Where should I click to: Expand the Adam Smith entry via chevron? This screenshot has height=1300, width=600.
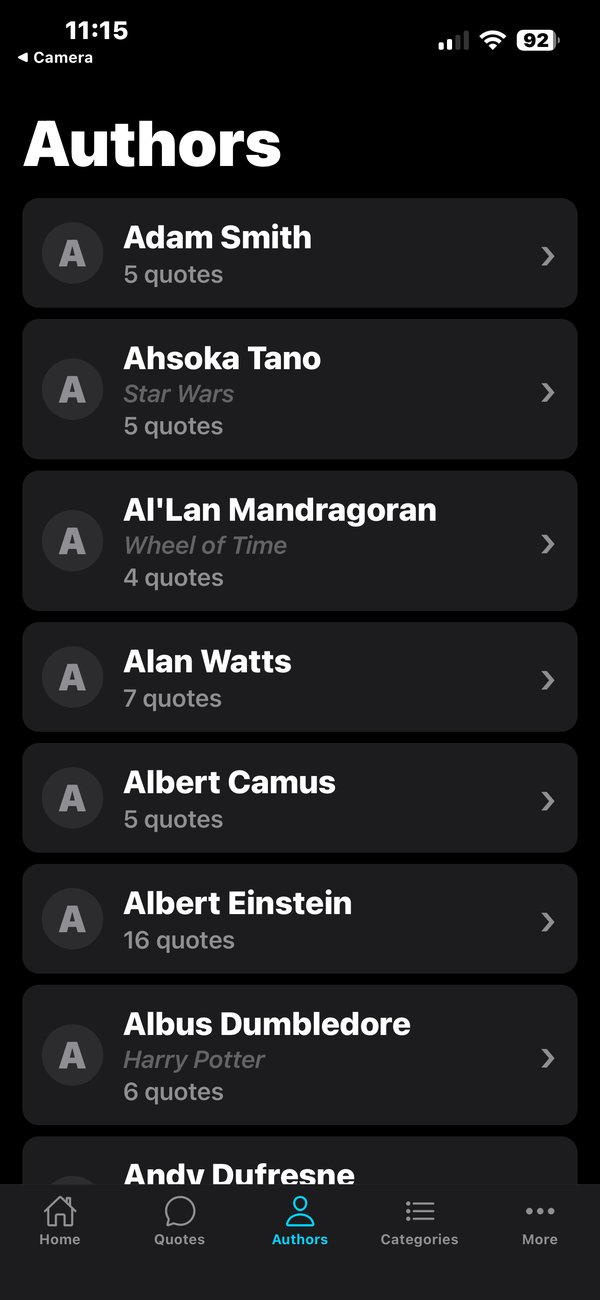click(548, 255)
